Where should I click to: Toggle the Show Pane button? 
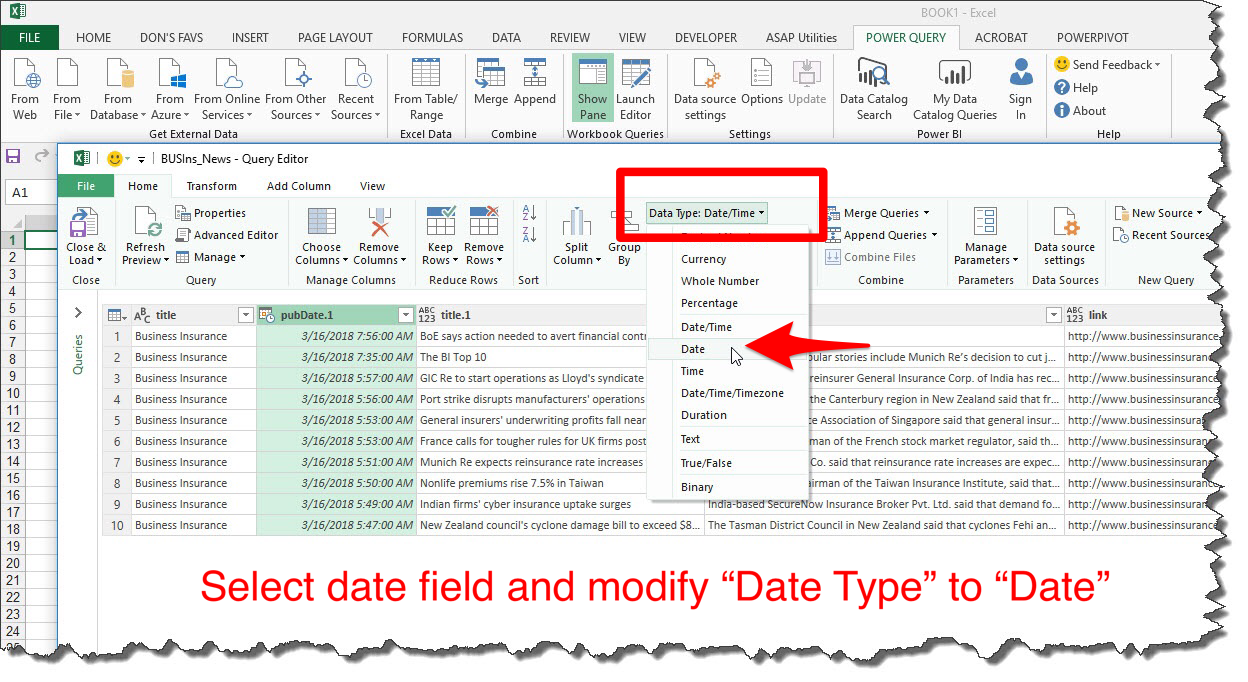[x=591, y=85]
